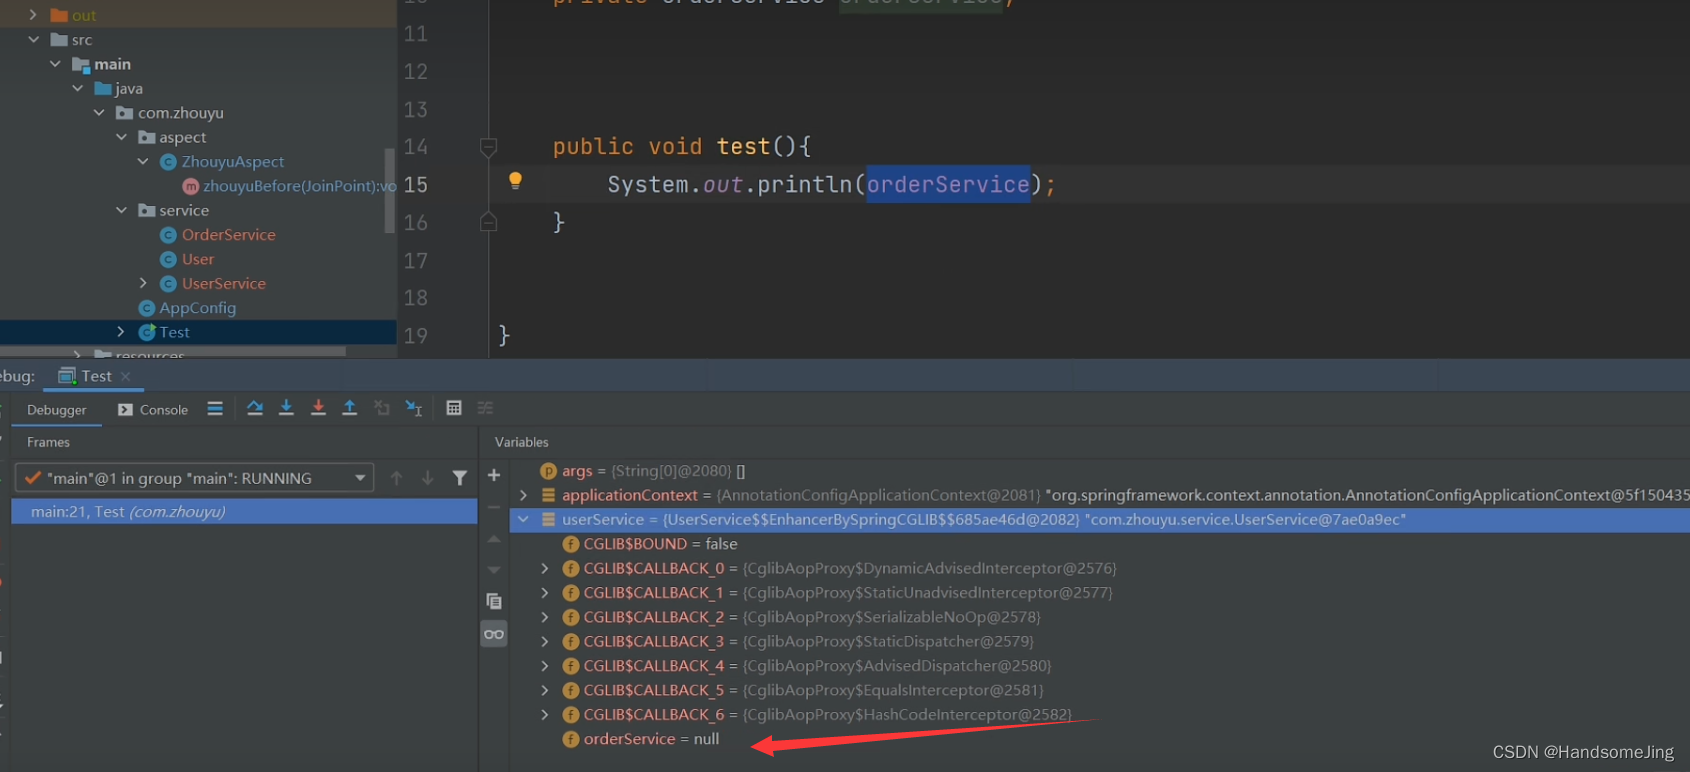1690x772 pixels.
Task: Click the Trace Current Stream Chain icon
Action: pos(486,408)
